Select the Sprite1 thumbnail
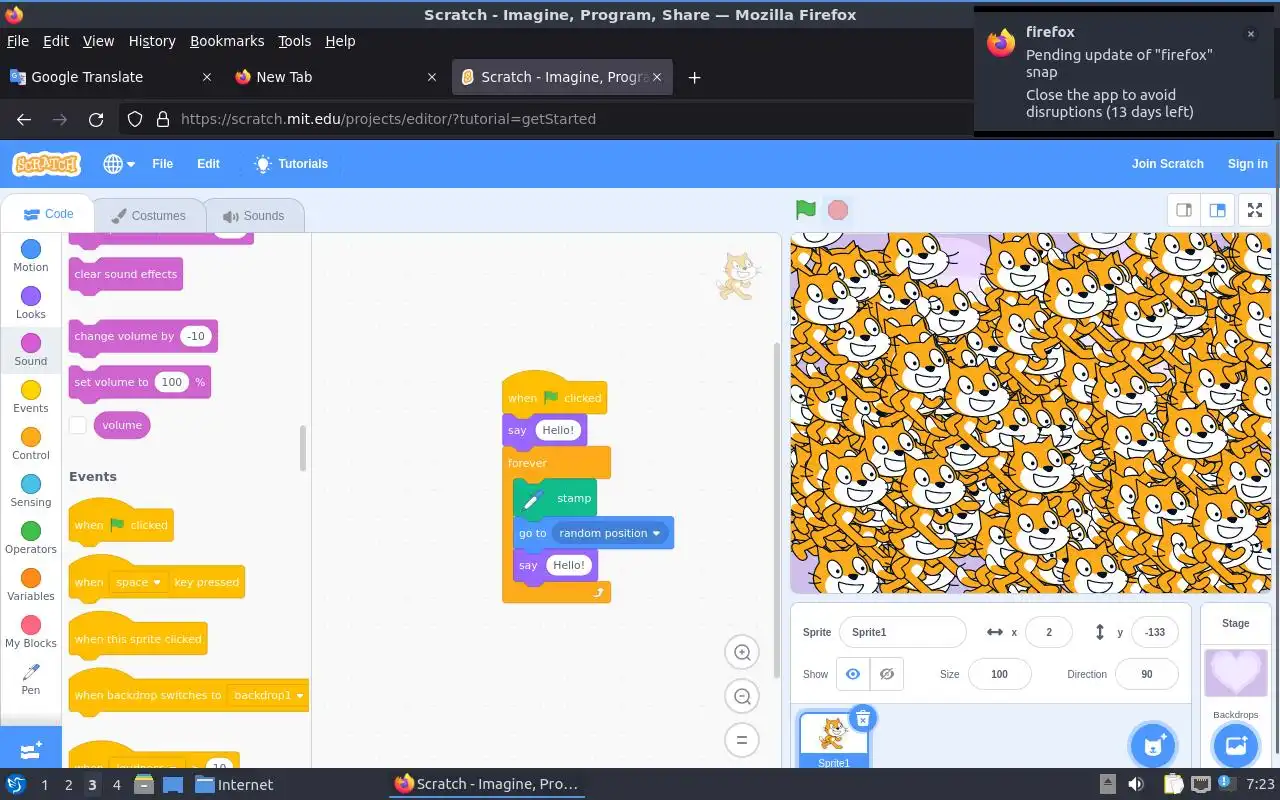 [833, 741]
